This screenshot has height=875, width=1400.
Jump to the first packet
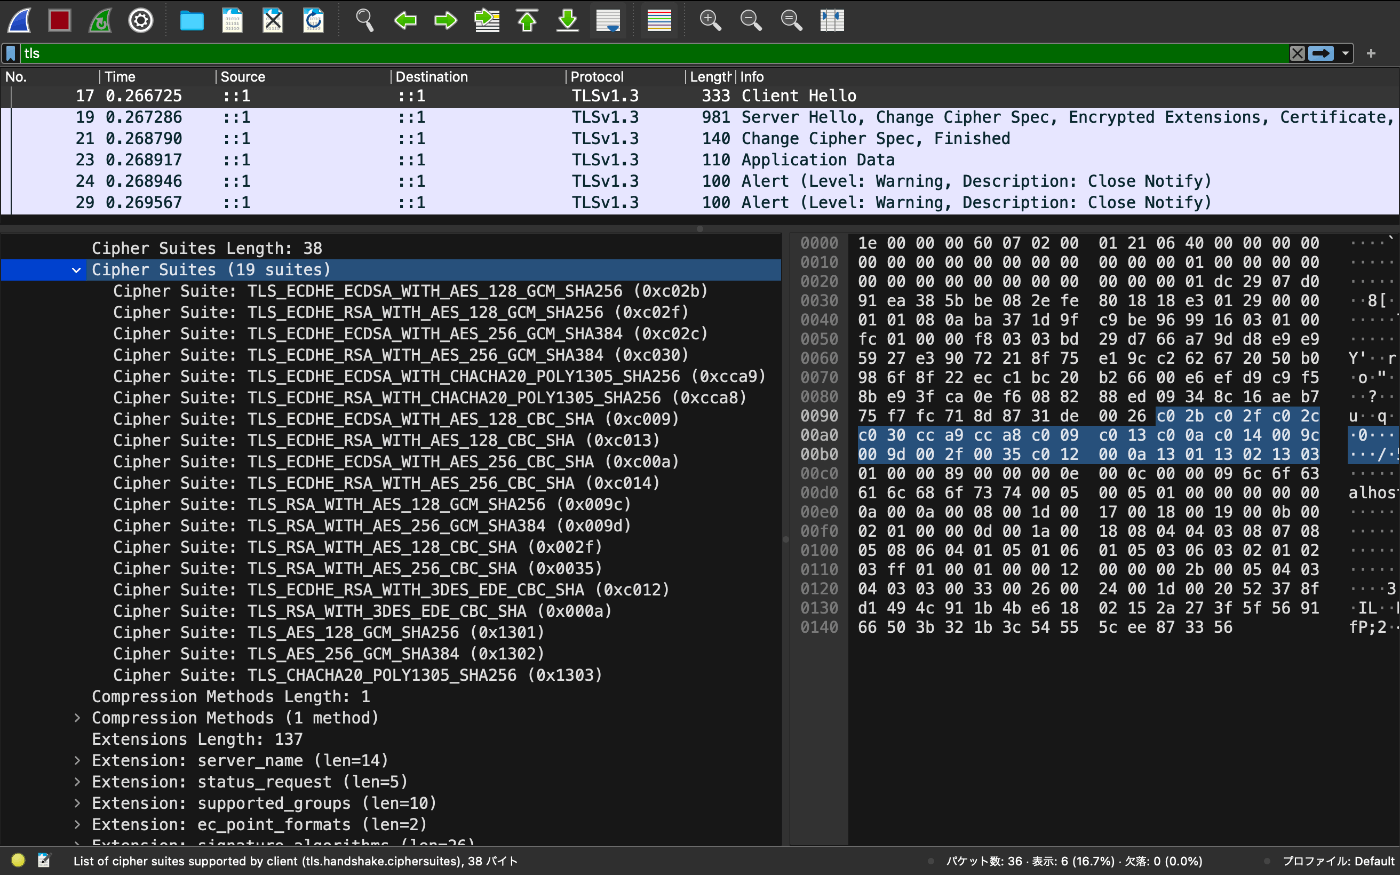(527, 20)
